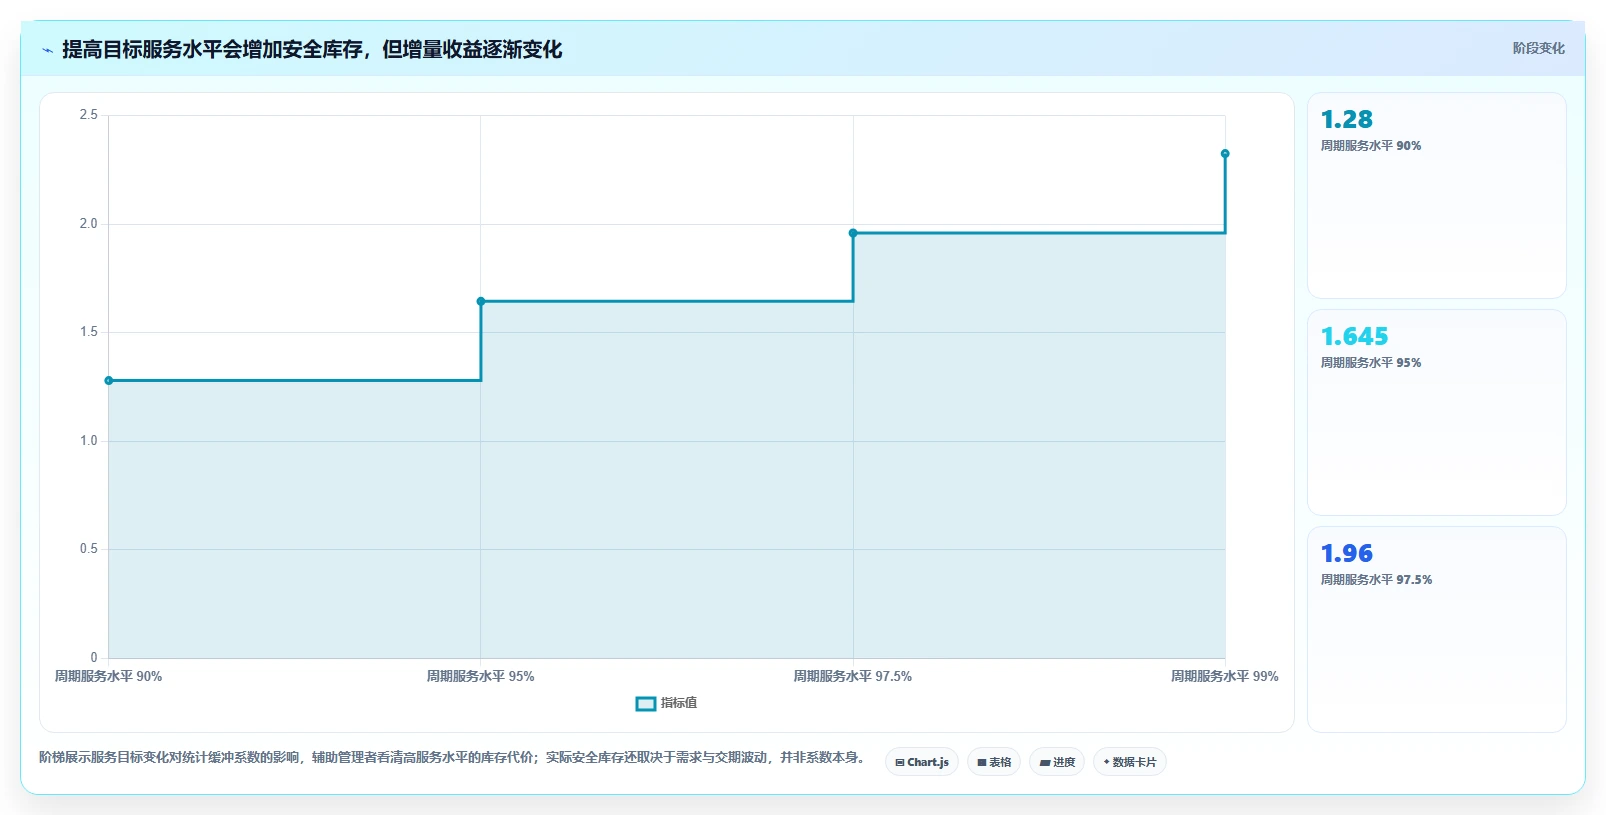Click the header trend icon beside the title
Viewport: 1606px width, 815px height.
pos(47,50)
